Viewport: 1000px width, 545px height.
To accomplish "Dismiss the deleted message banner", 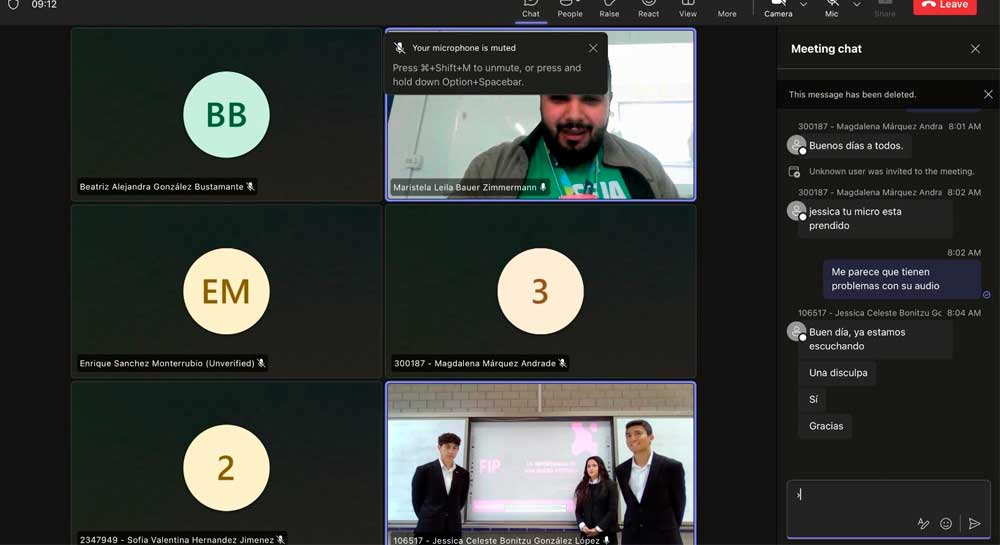I will [988, 94].
